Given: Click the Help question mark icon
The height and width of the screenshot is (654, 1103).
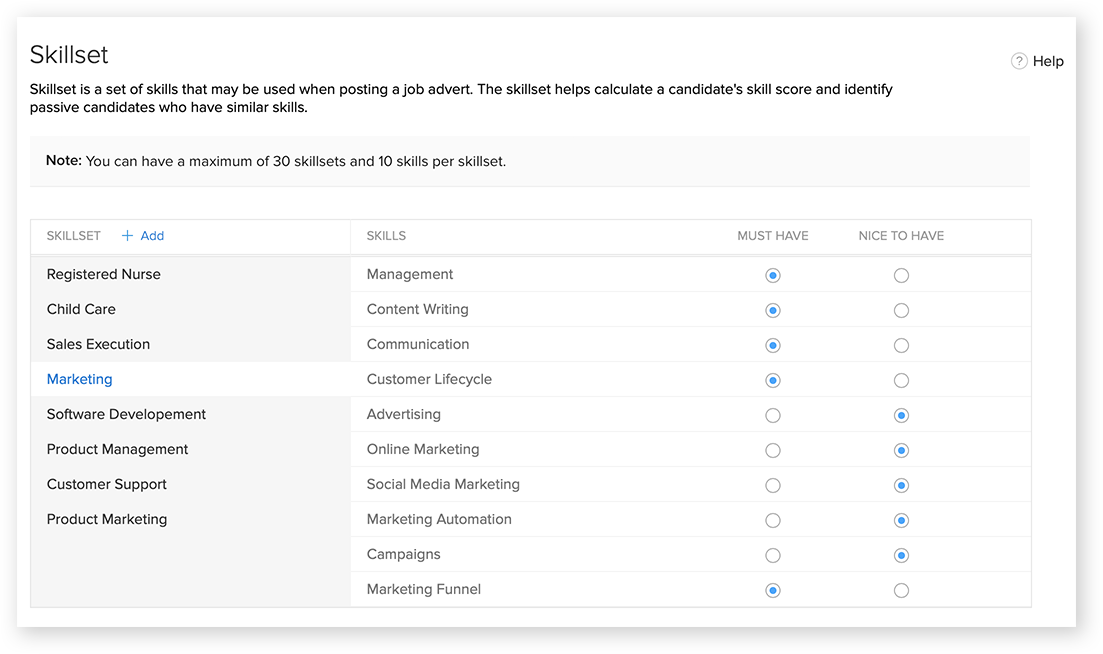Looking at the screenshot, I should (x=1019, y=61).
